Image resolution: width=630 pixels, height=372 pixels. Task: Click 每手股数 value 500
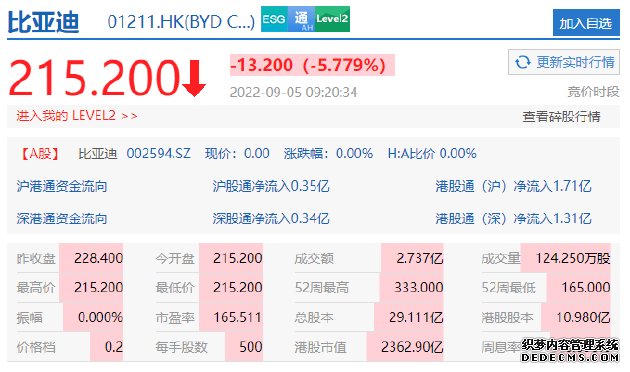coord(251,347)
